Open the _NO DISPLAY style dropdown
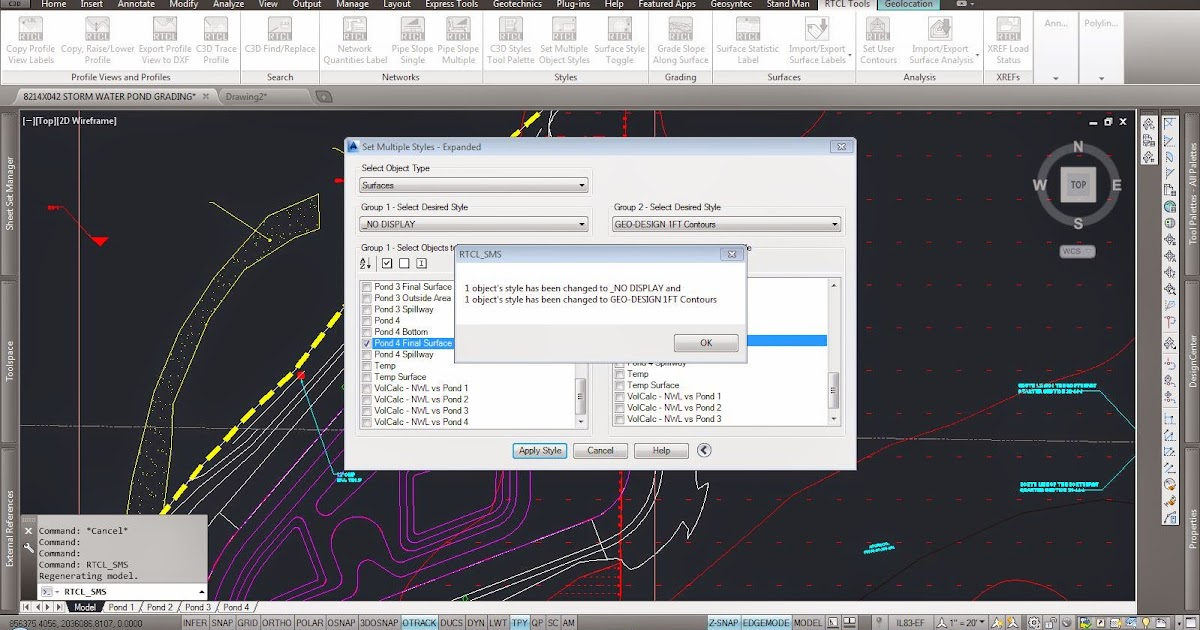Screen dimensions: 1200x630 point(583,223)
